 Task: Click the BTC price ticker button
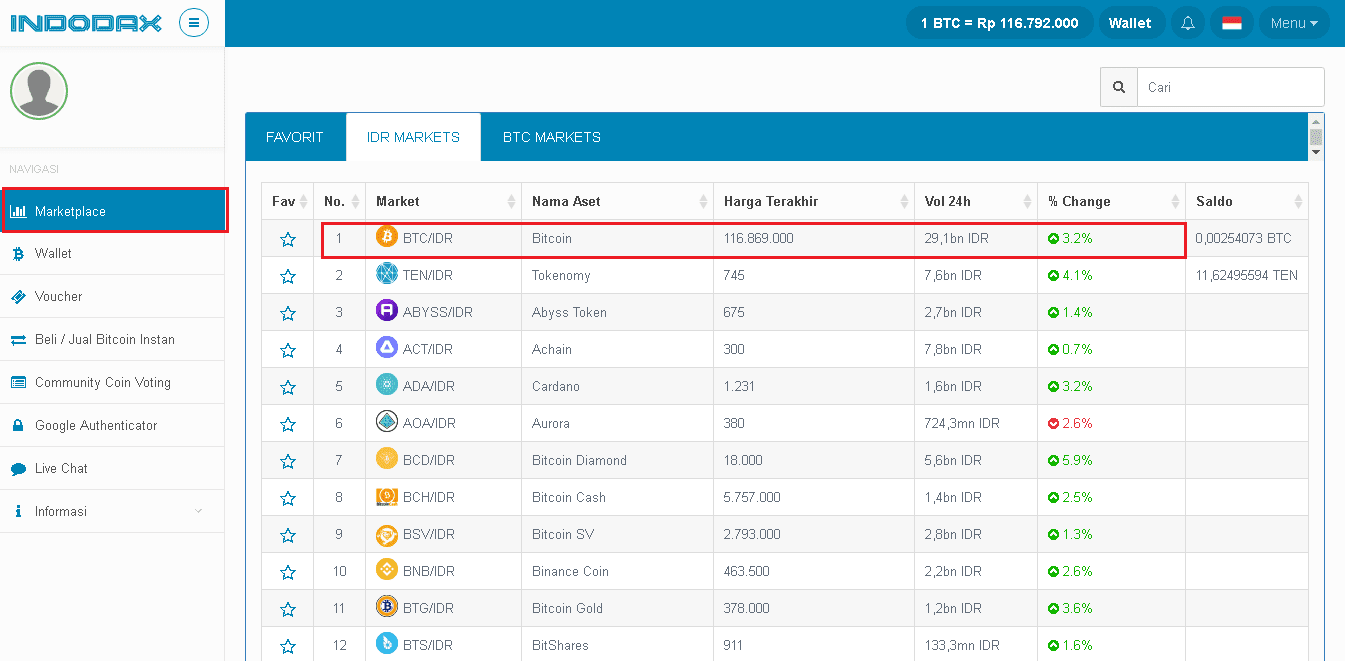(1000, 23)
